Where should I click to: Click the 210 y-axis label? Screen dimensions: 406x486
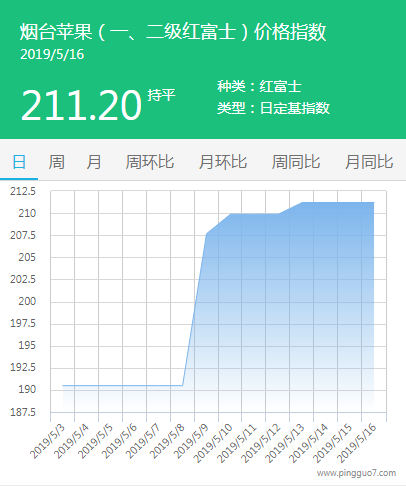[x=27, y=213]
